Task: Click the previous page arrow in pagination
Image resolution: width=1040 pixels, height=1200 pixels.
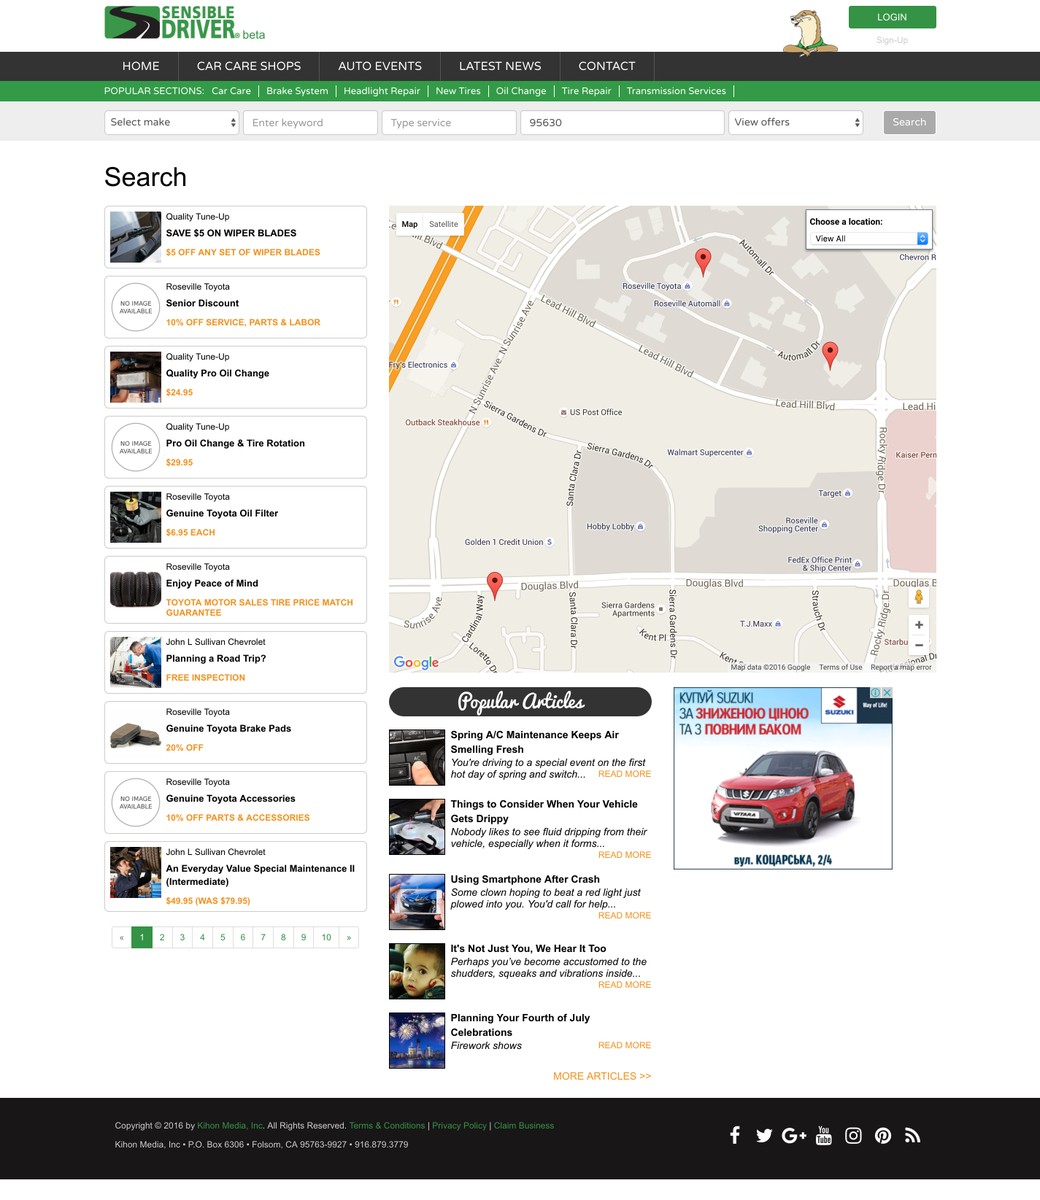Action: coord(122,937)
